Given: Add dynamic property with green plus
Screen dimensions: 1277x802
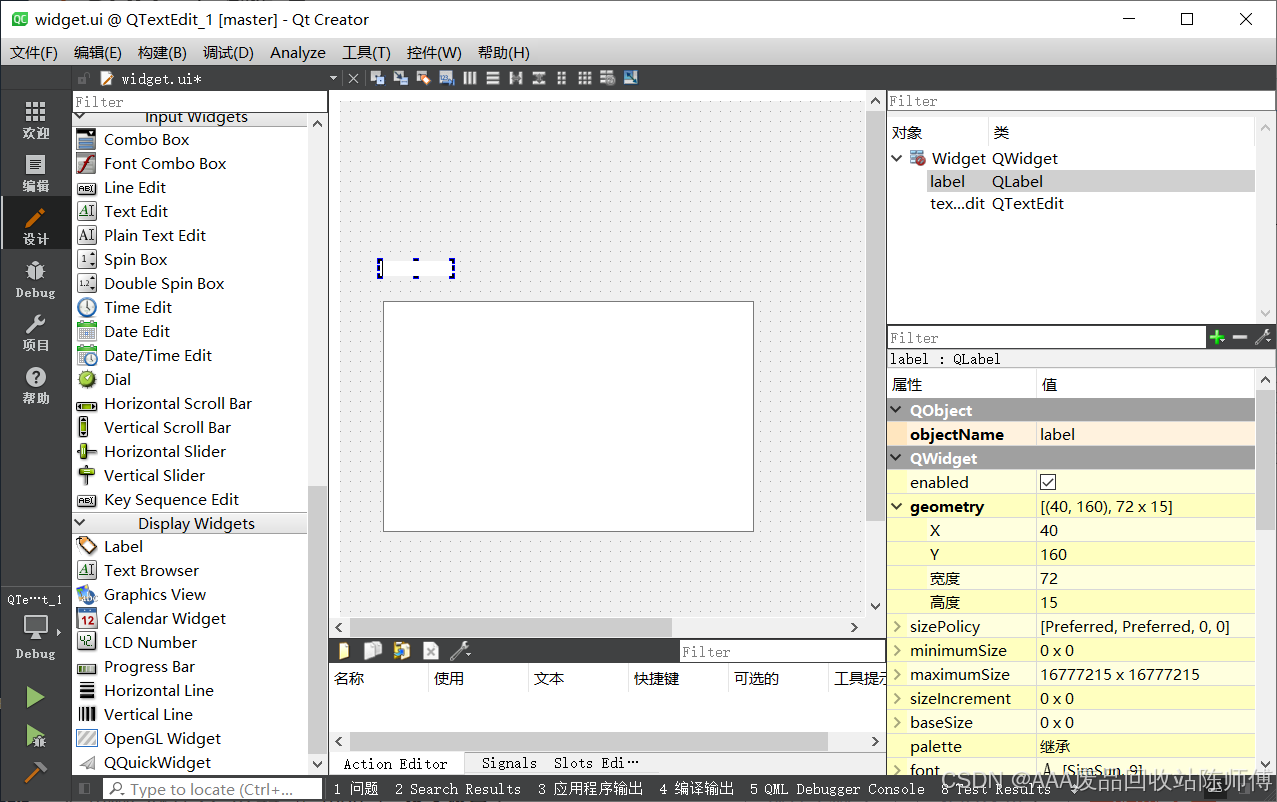Looking at the screenshot, I should click(x=1217, y=338).
